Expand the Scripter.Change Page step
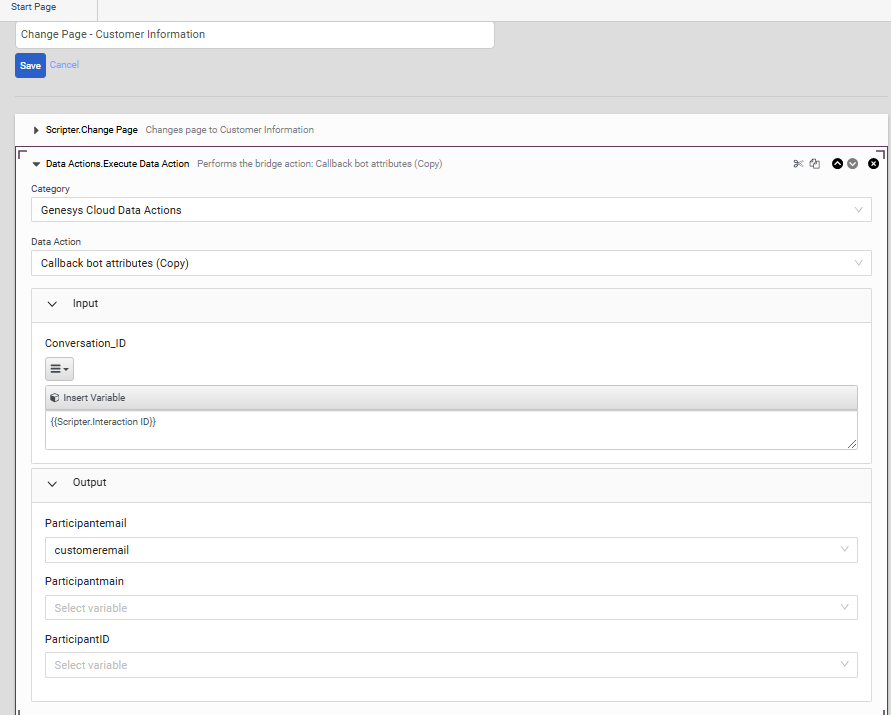891x715 pixels. 36,130
